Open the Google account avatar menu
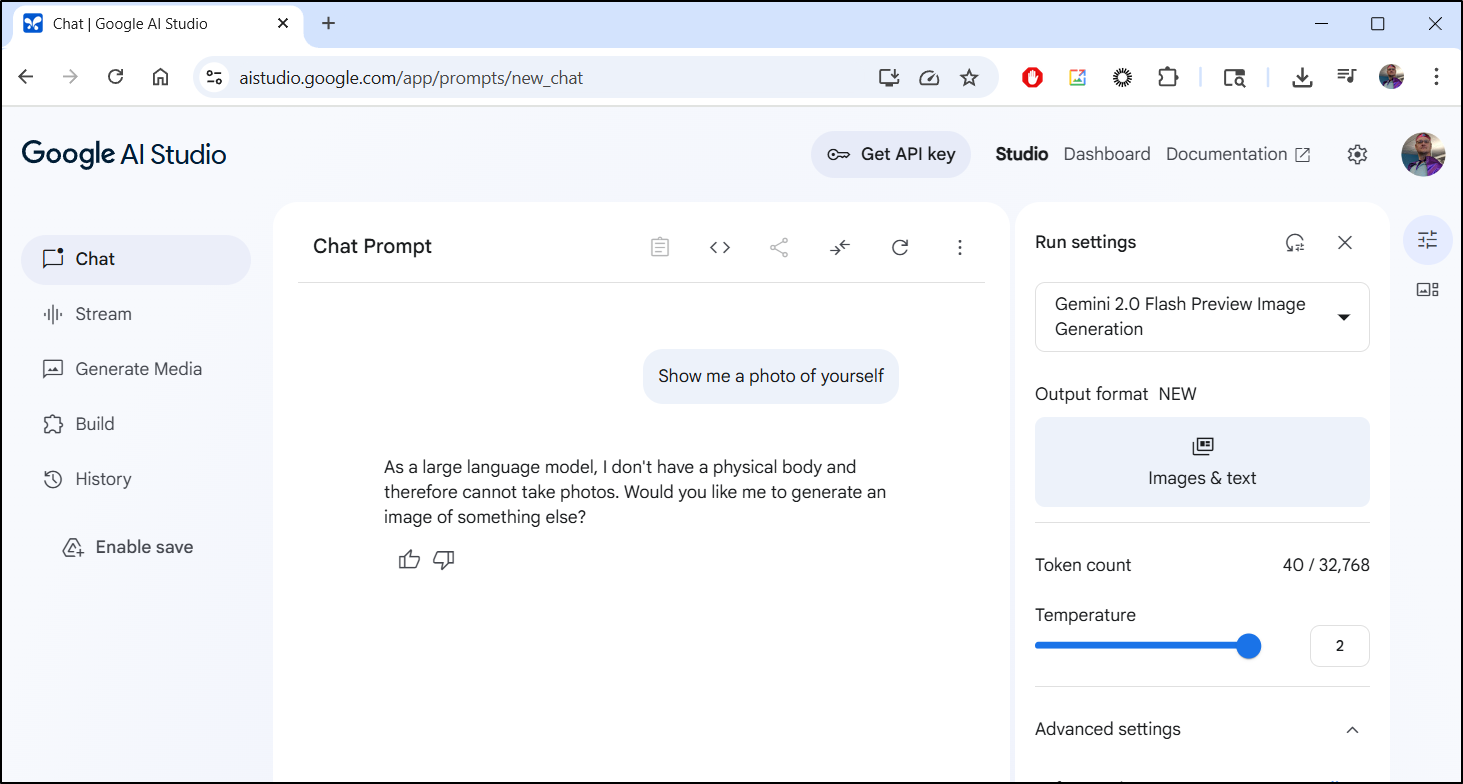This screenshot has width=1463, height=784. click(x=1423, y=154)
